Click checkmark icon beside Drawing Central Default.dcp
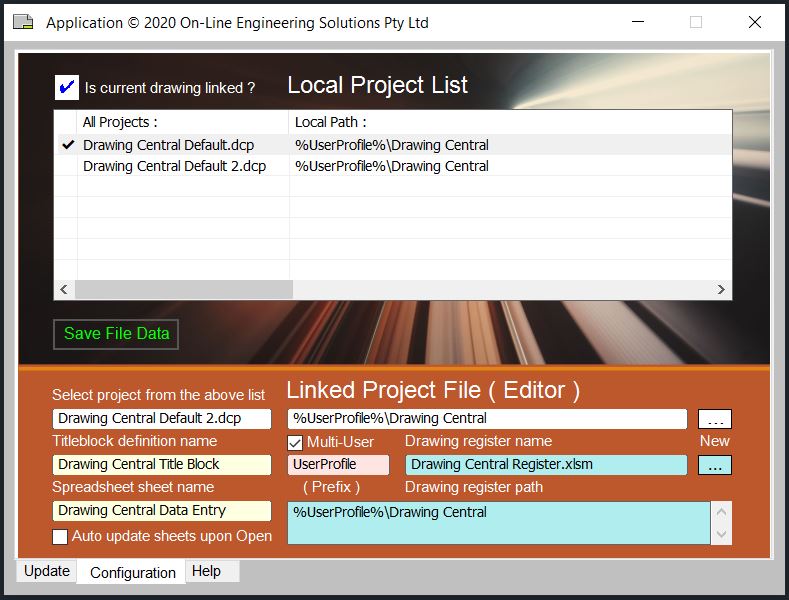 pyautogui.click(x=67, y=145)
